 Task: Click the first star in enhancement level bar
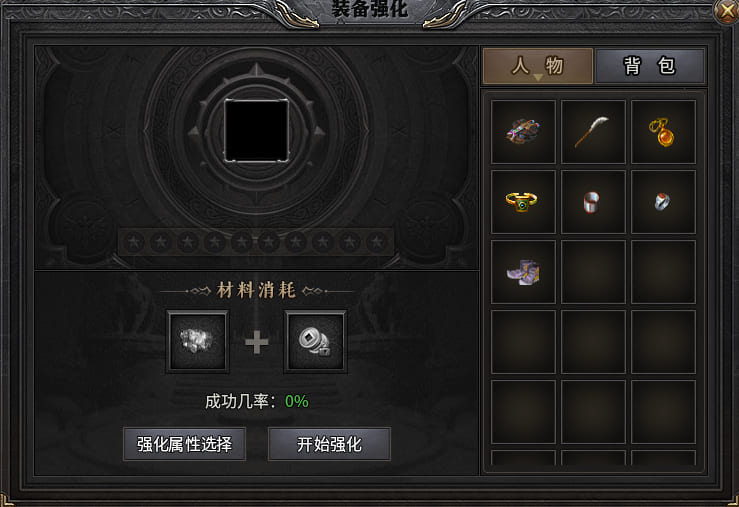pos(134,242)
